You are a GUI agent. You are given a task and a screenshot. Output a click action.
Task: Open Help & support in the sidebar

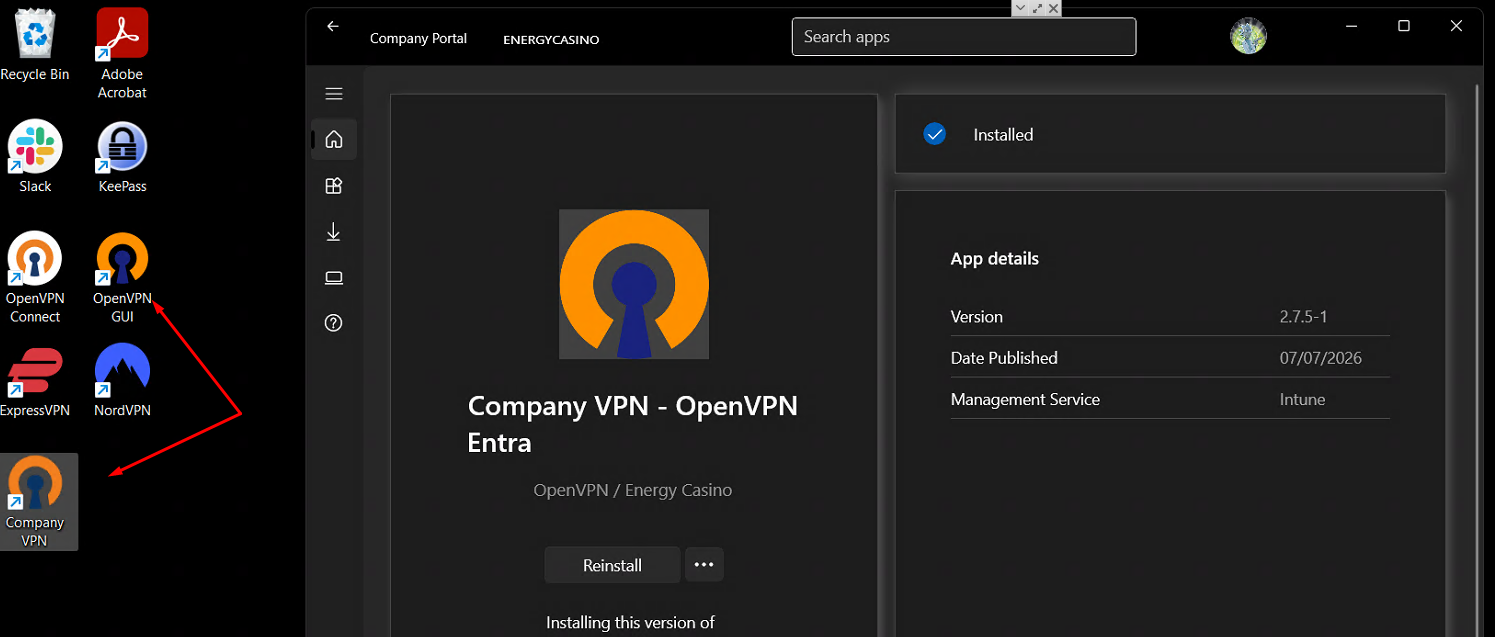[334, 323]
